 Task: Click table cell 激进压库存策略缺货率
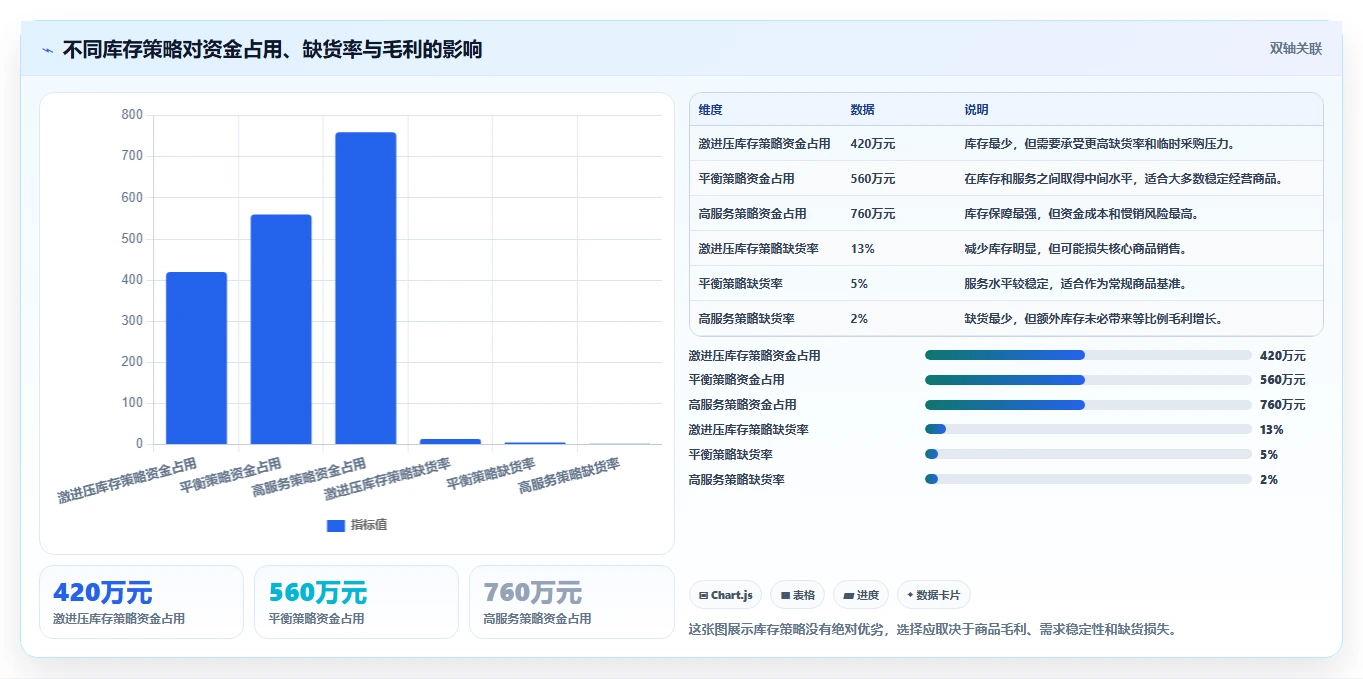[758, 249]
